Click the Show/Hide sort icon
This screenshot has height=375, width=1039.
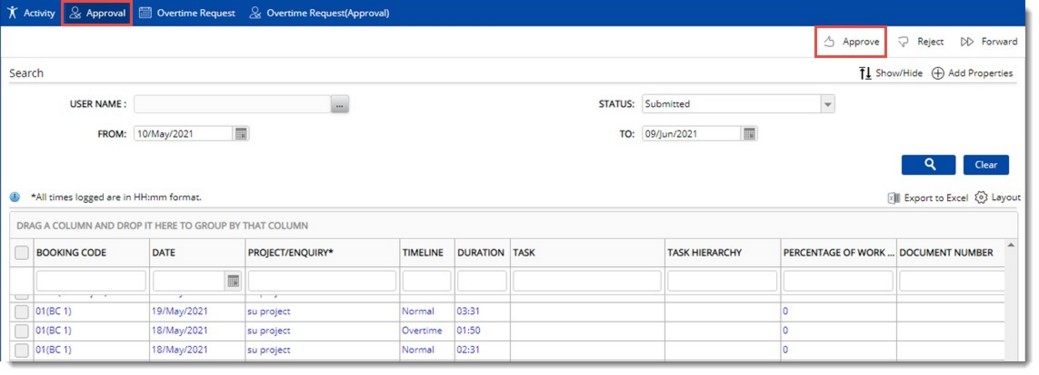pyautogui.click(x=865, y=74)
